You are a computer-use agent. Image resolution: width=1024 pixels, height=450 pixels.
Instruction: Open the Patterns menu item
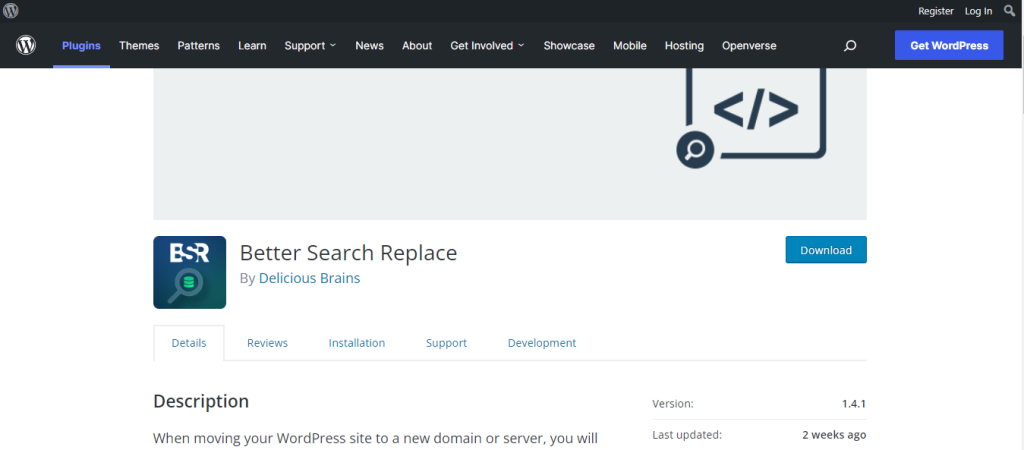click(199, 46)
